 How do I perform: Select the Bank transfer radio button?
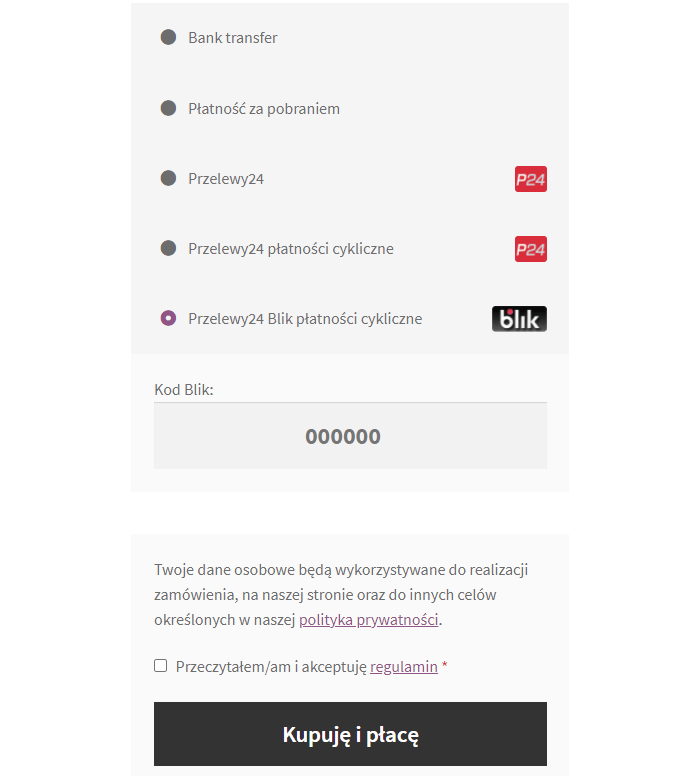[x=168, y=37]
